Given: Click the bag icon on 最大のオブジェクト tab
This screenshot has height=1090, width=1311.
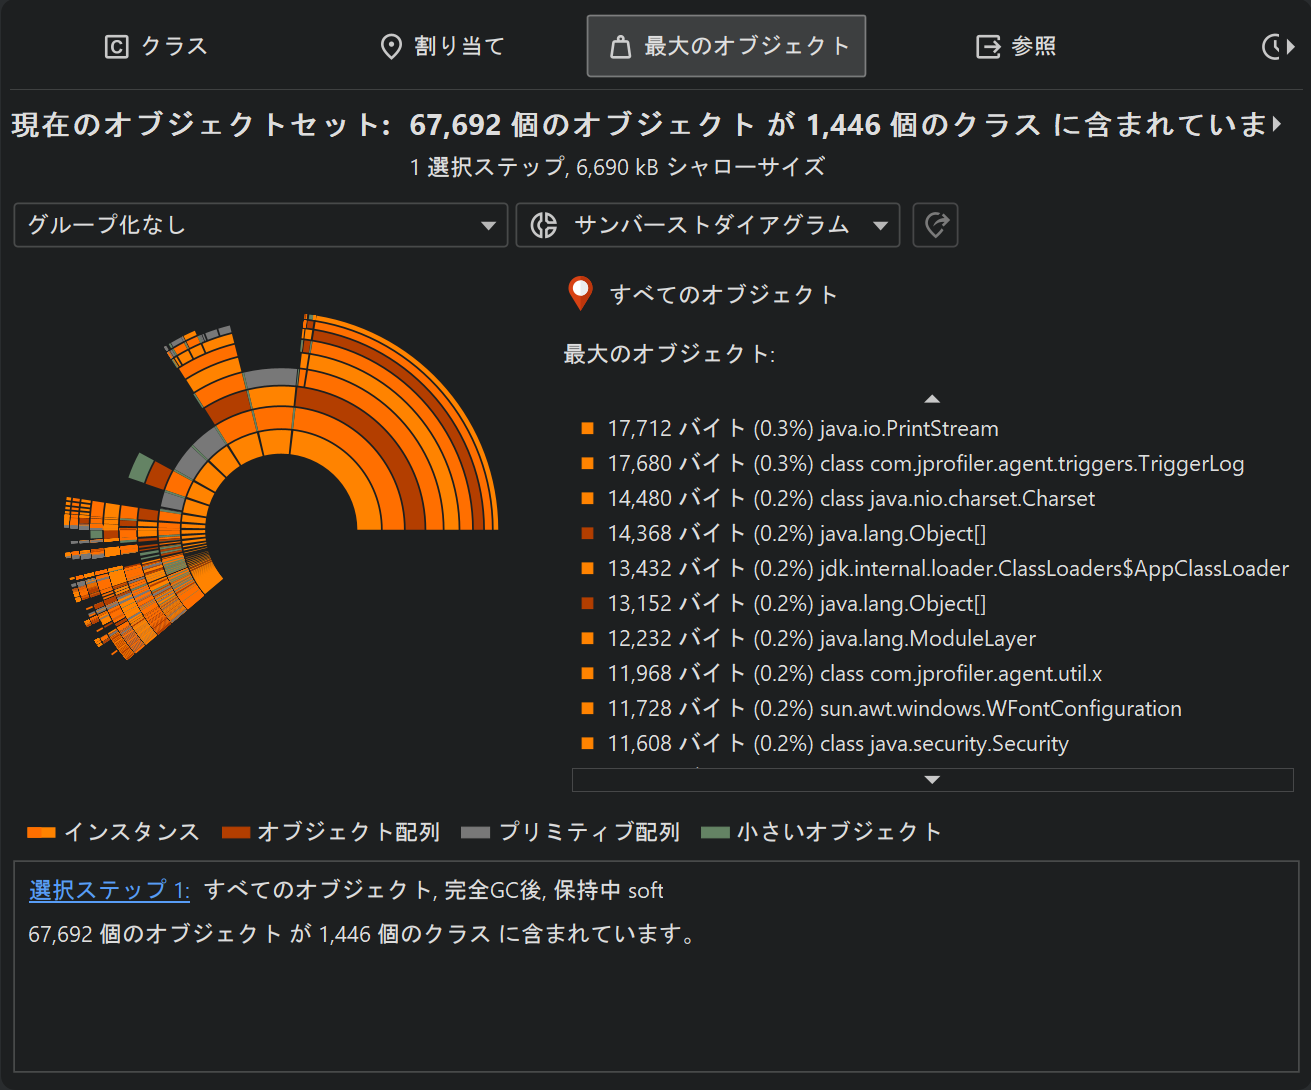Looking at the screenshot, I should click(620, 47).
